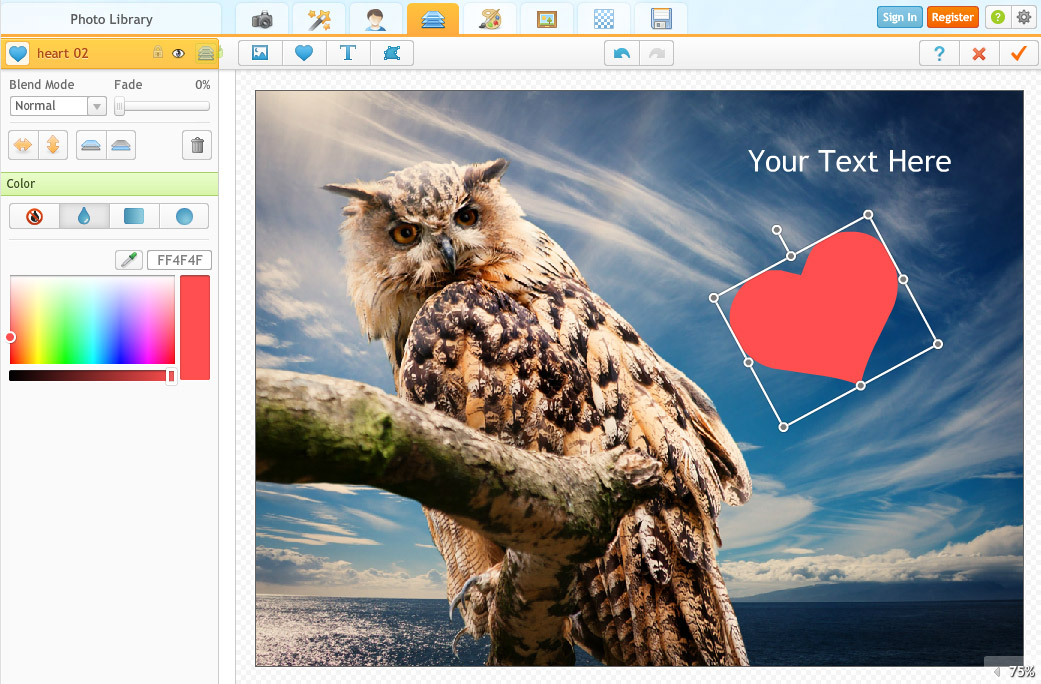This screenshot has height=684, width=1041.
Task: Pick a color with the eyedropper tool
Action: click(x=129, y=261)
